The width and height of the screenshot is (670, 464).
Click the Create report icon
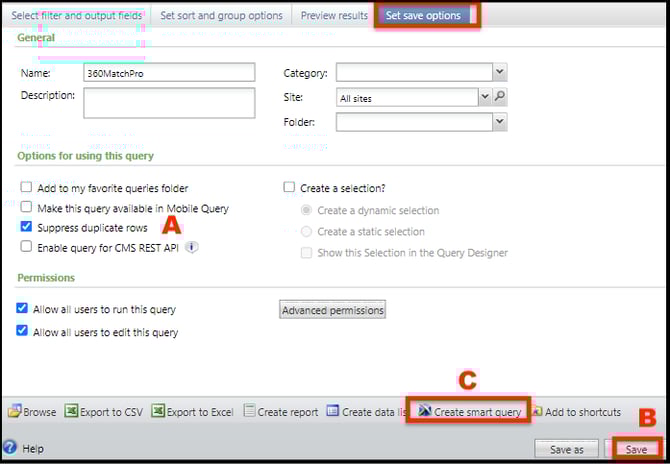tap(249, 412)
